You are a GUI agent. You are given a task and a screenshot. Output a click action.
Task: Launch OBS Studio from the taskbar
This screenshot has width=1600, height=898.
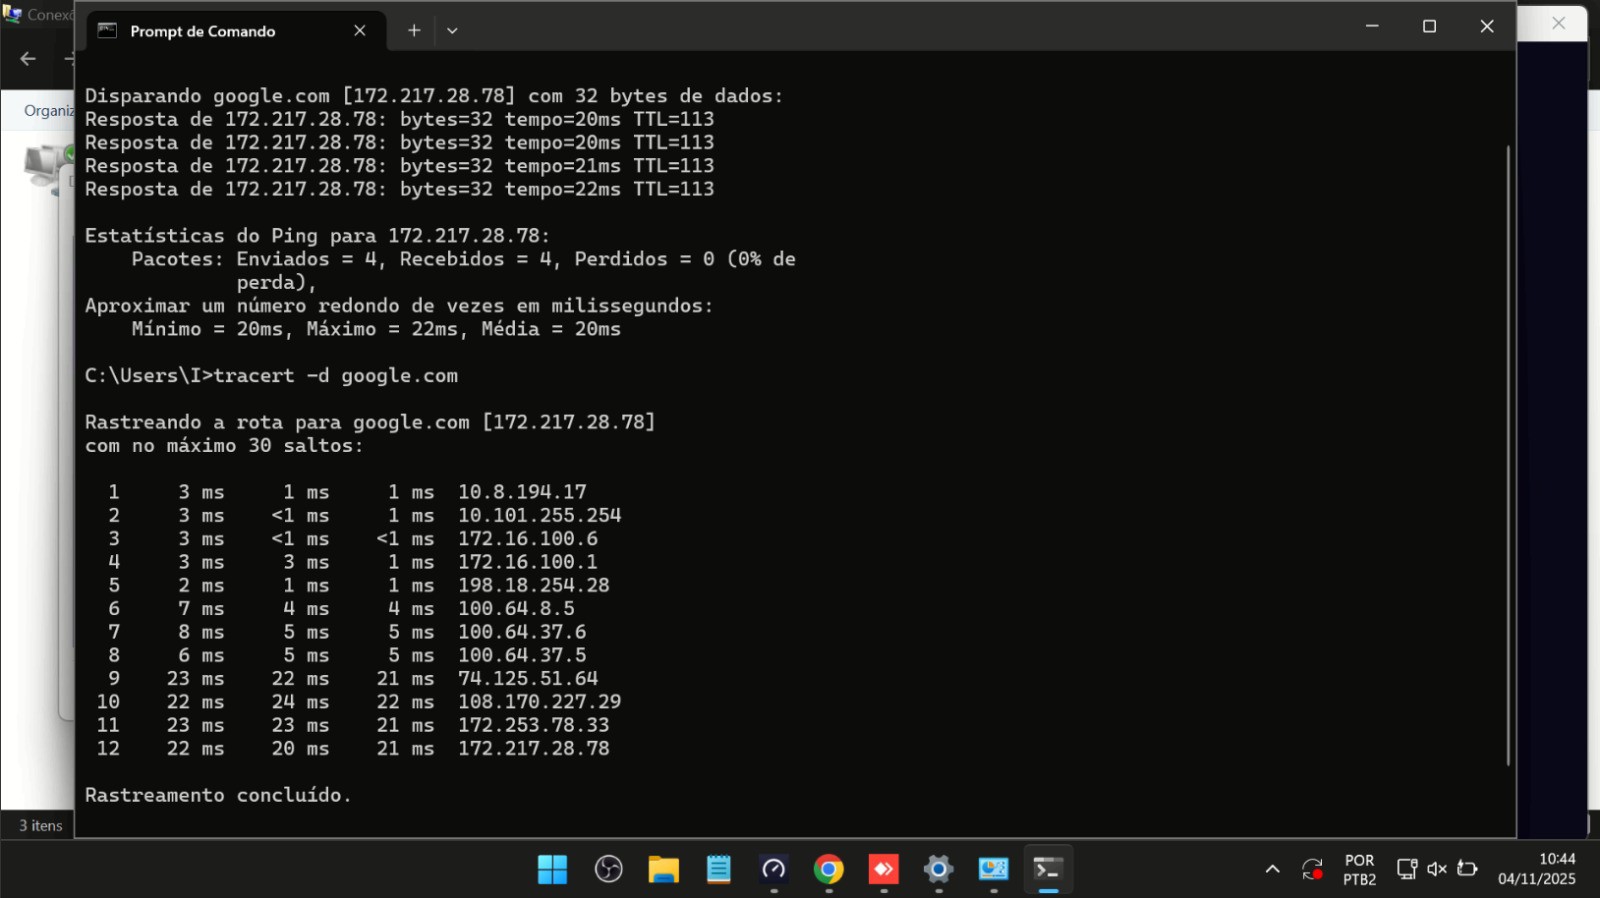pyautogui.click(x=608, y=869)
